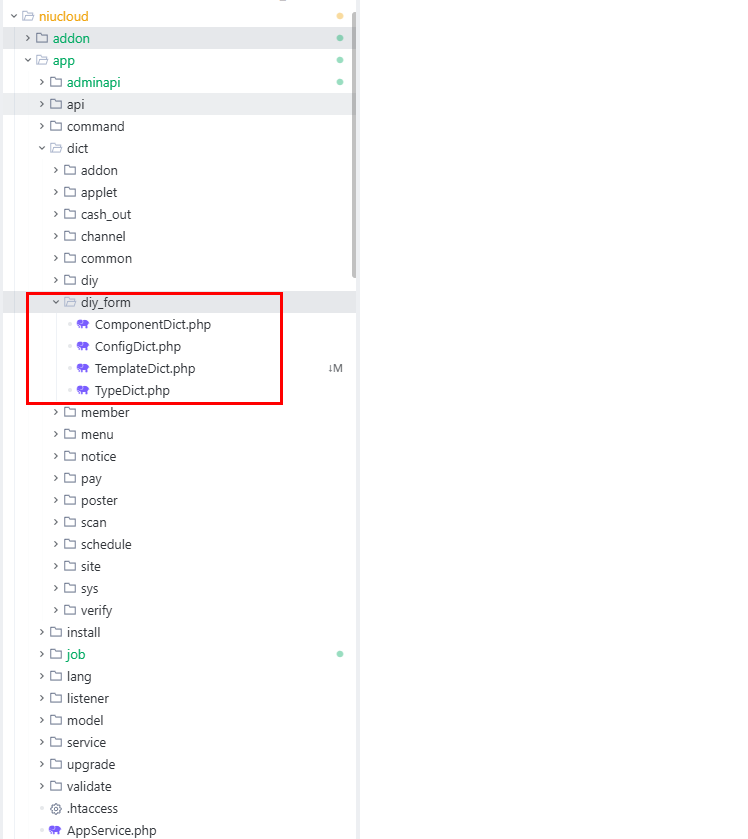Image resolution: width=748 pixels, height=839 pixels.
Task: Click the gear icon beside .htaccess
Action: click(x=56, y=808)
